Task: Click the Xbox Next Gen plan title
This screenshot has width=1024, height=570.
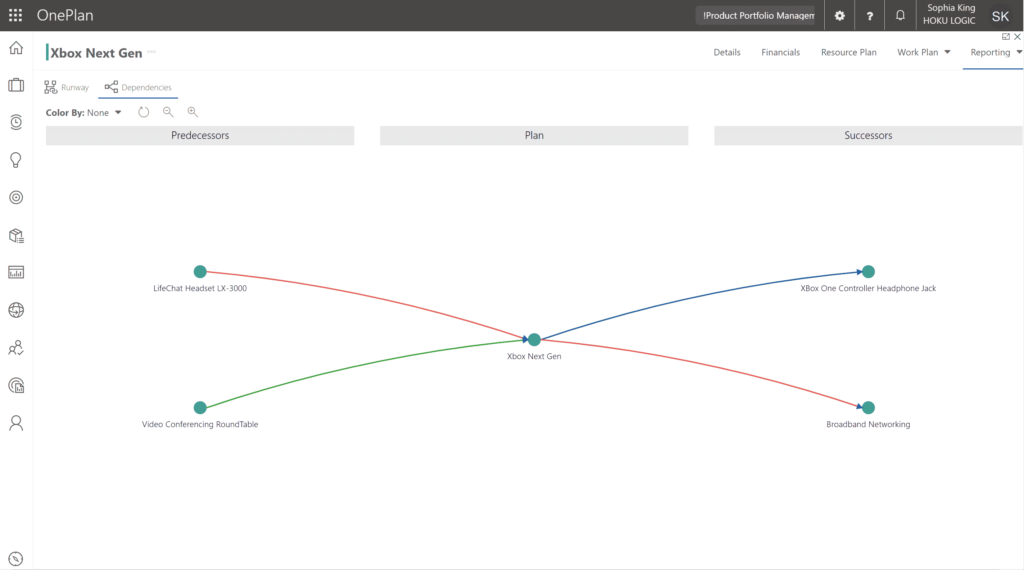Action: (96, 53)
